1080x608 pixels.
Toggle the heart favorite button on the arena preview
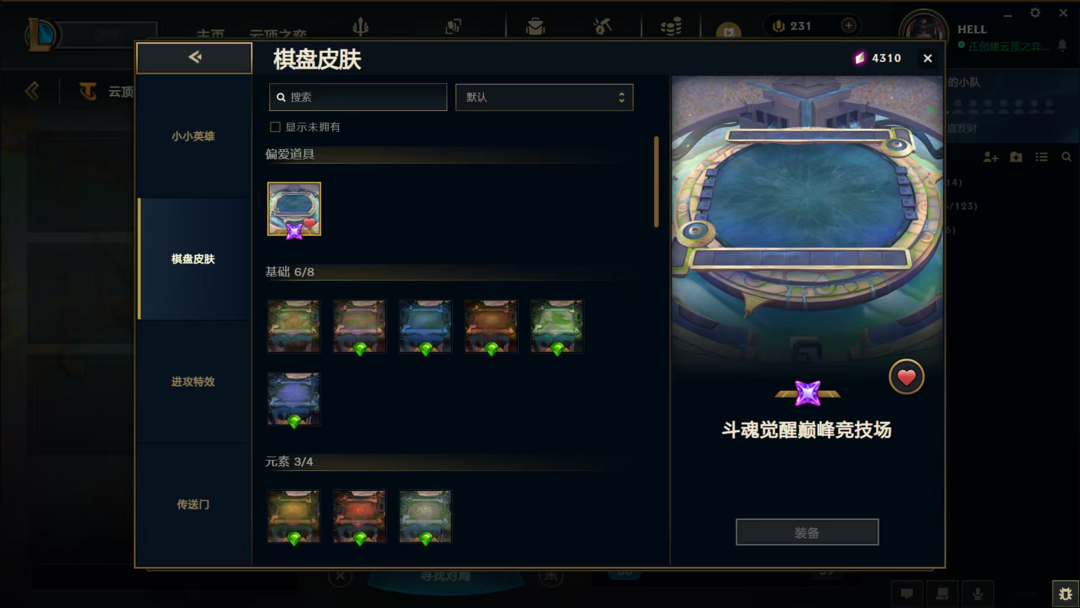(906, 377)
